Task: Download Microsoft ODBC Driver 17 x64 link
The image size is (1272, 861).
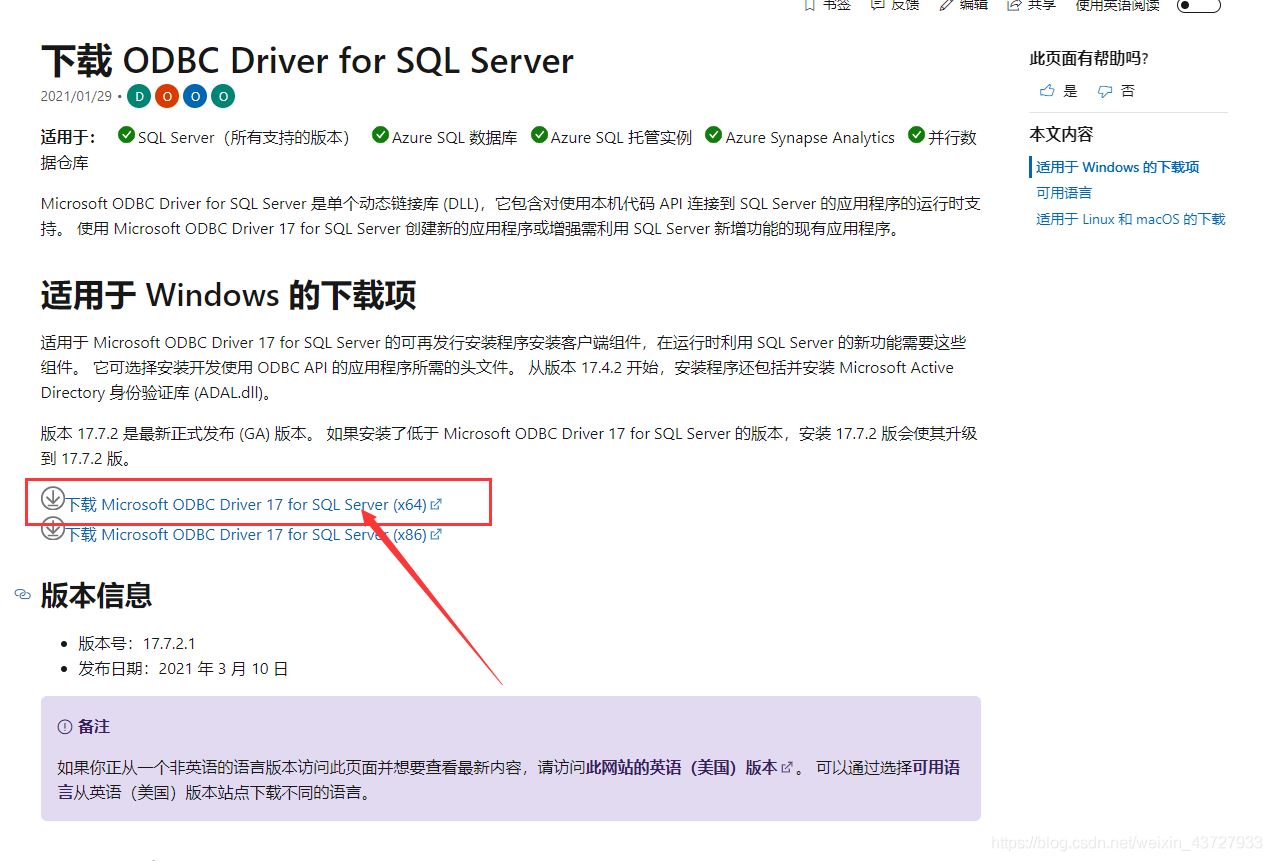Action: [240, 504]
